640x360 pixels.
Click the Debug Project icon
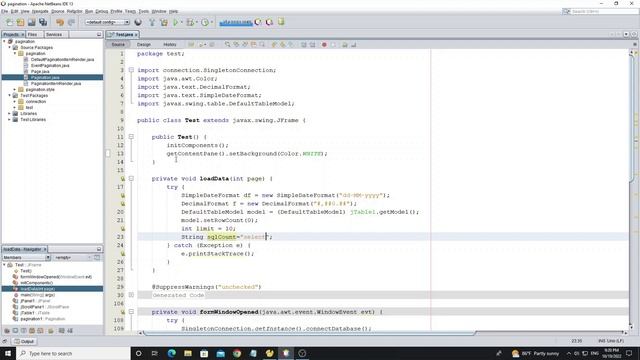click(x=190, y=22)
